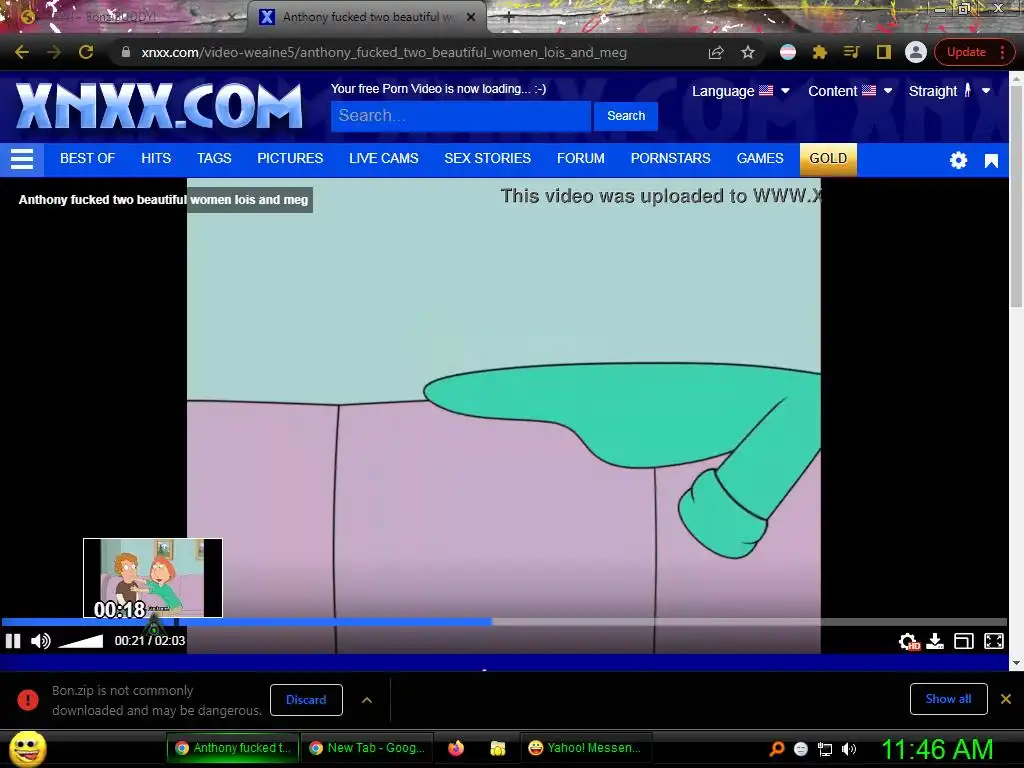
Task: Close the active browser tab
Action: tap(471, 17)
